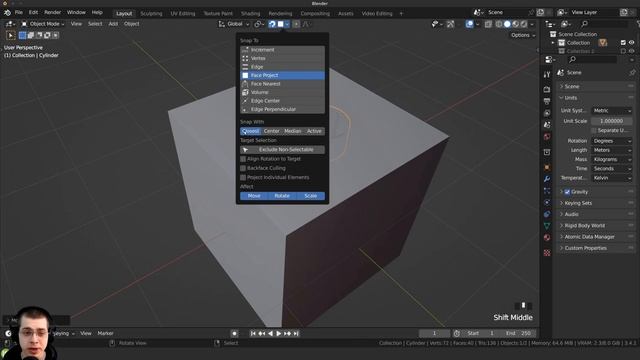Select Center in Snap With
The height and width of the screenshot is (360, 640).
click(x=271, y=131)
